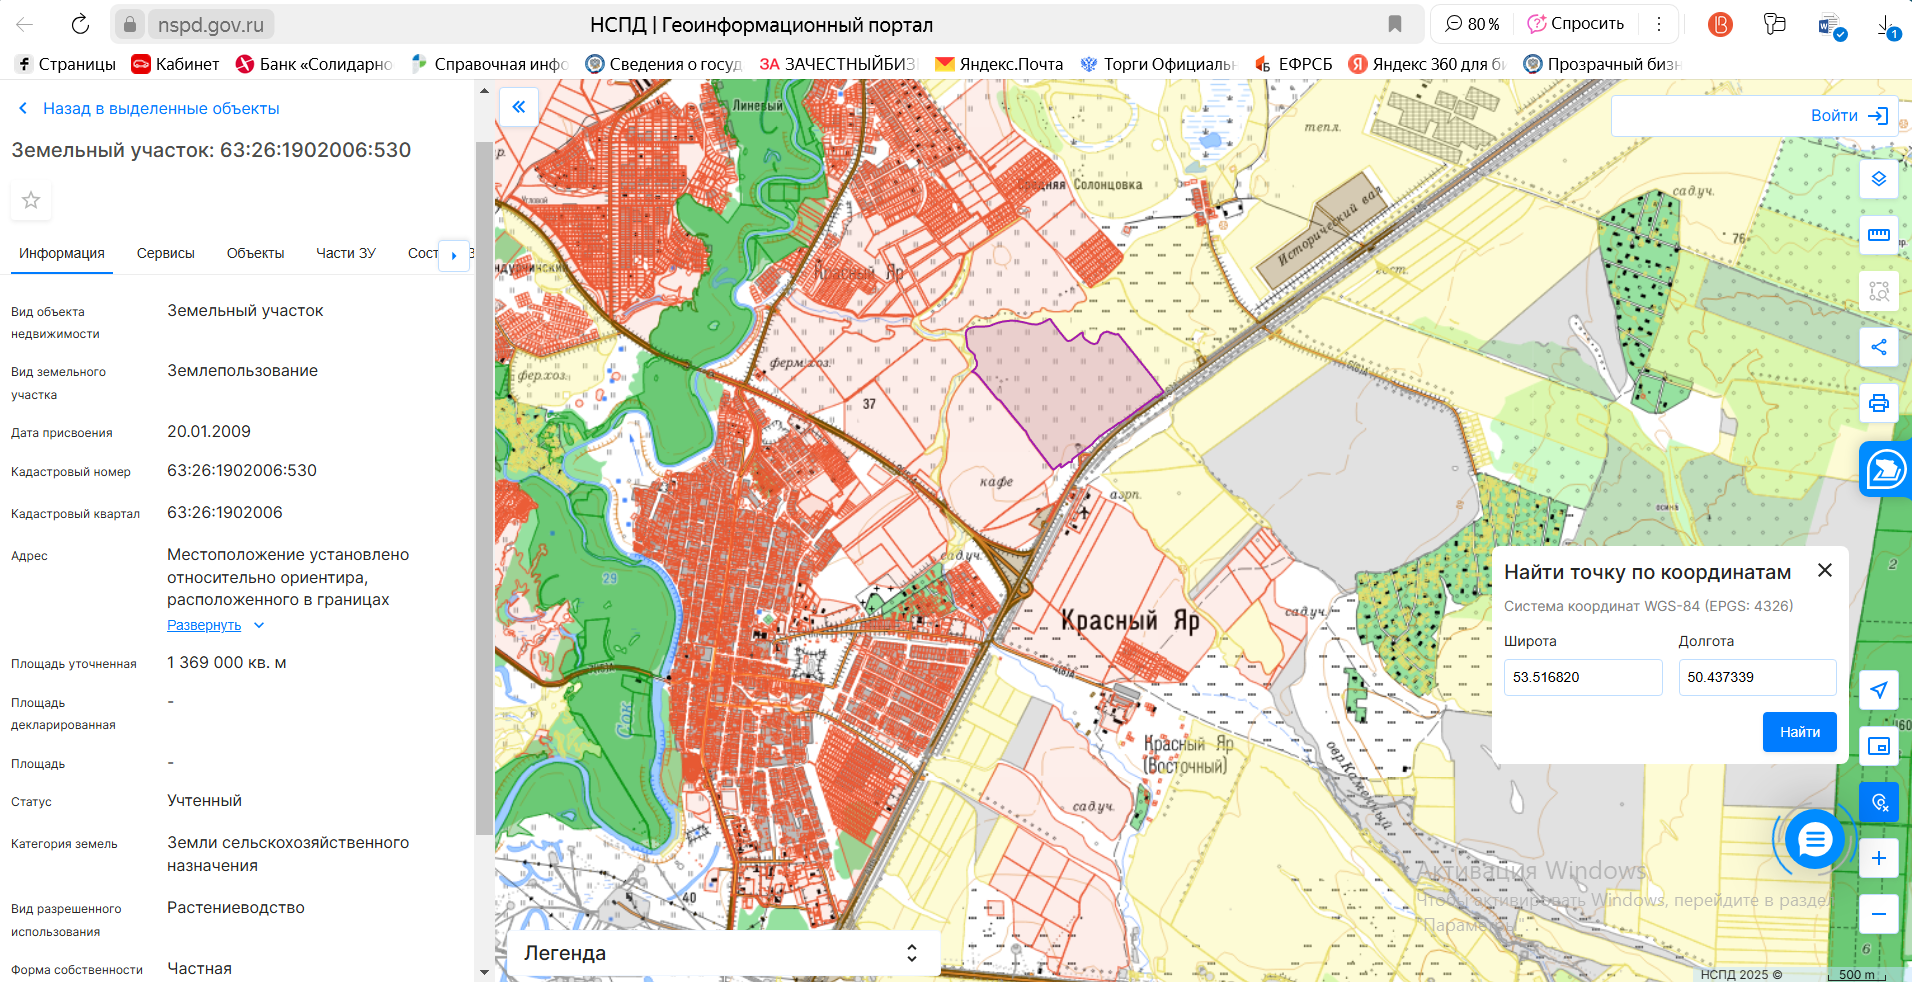The height and width of the screenshot is (982, 1912).
Task: Open the chat assistant bubble
Action: coord(1814,841)
